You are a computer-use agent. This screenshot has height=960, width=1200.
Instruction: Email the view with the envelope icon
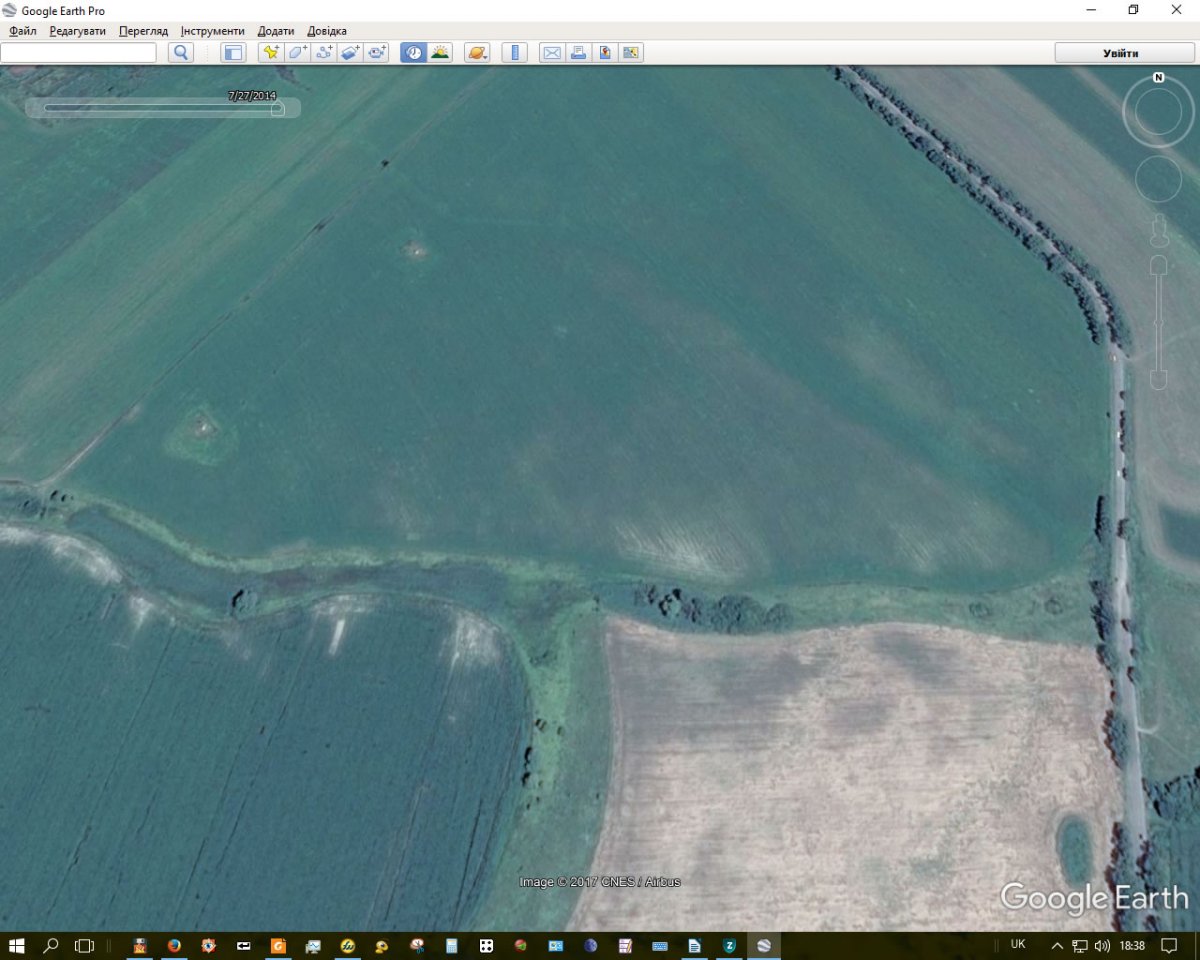point(551,53)
